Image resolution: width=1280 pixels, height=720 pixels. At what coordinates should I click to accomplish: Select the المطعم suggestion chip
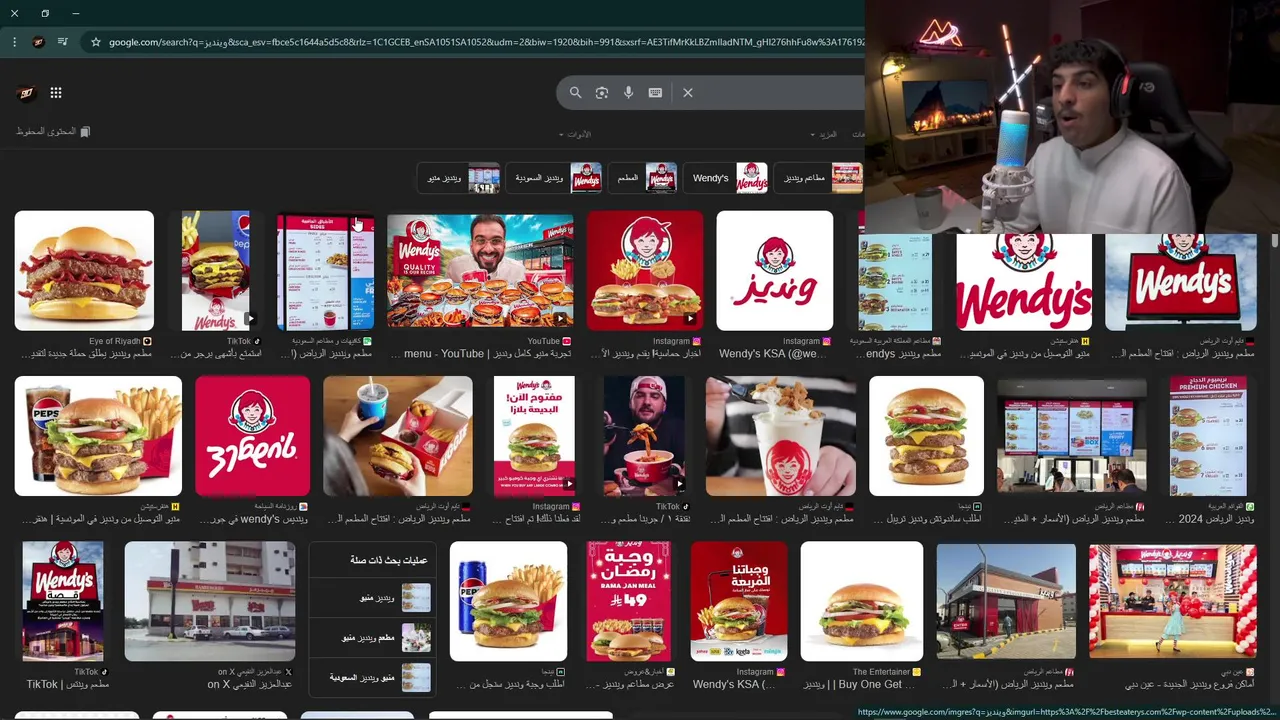point(642,178)
